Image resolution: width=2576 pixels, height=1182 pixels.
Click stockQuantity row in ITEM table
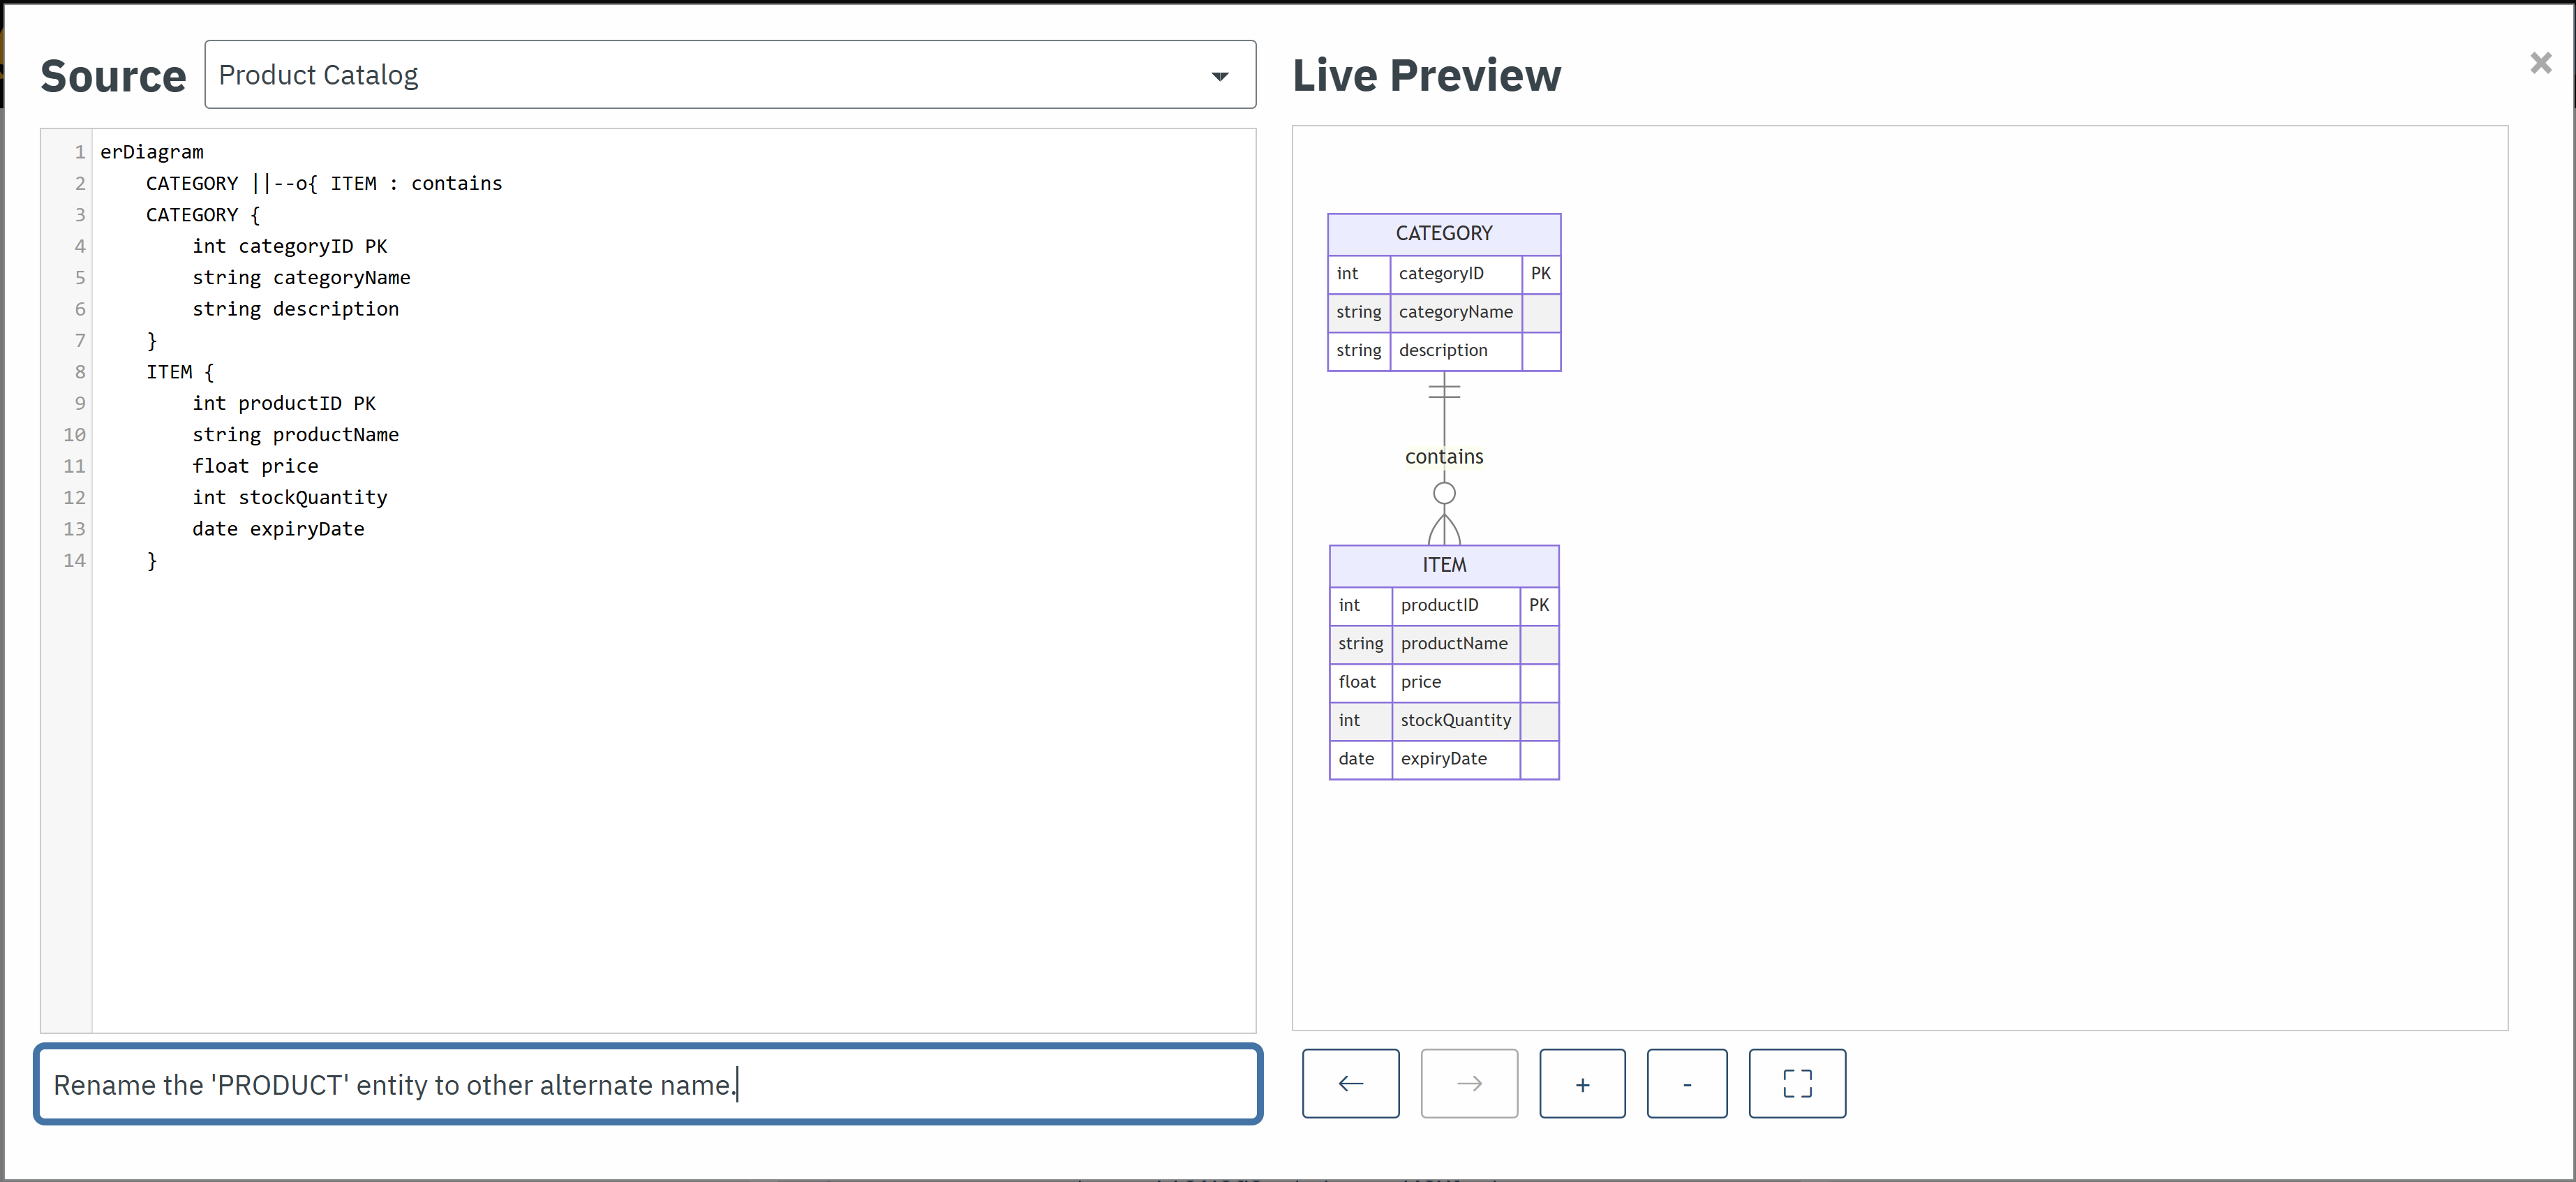click(1454, 720)
